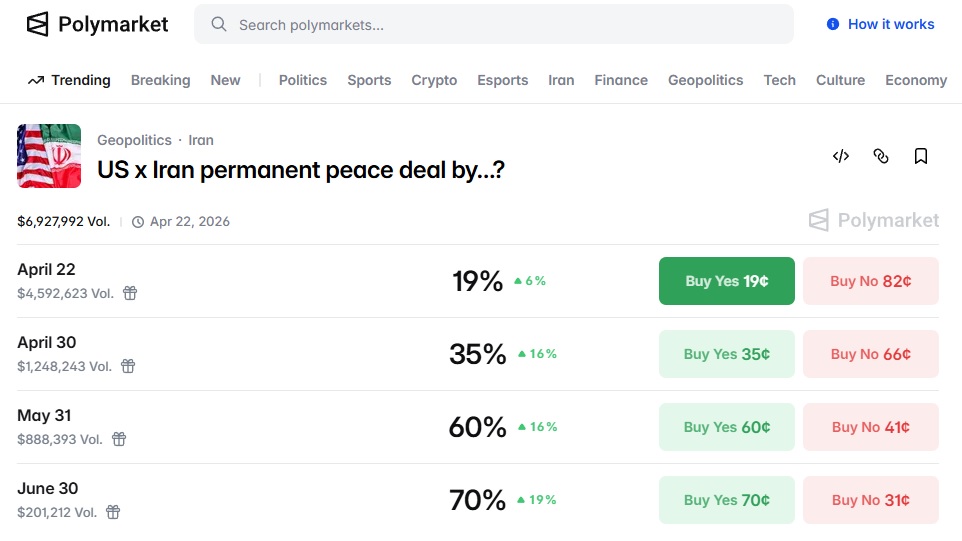Bookmark this market

pyautogui.click(x=921, y=156)
